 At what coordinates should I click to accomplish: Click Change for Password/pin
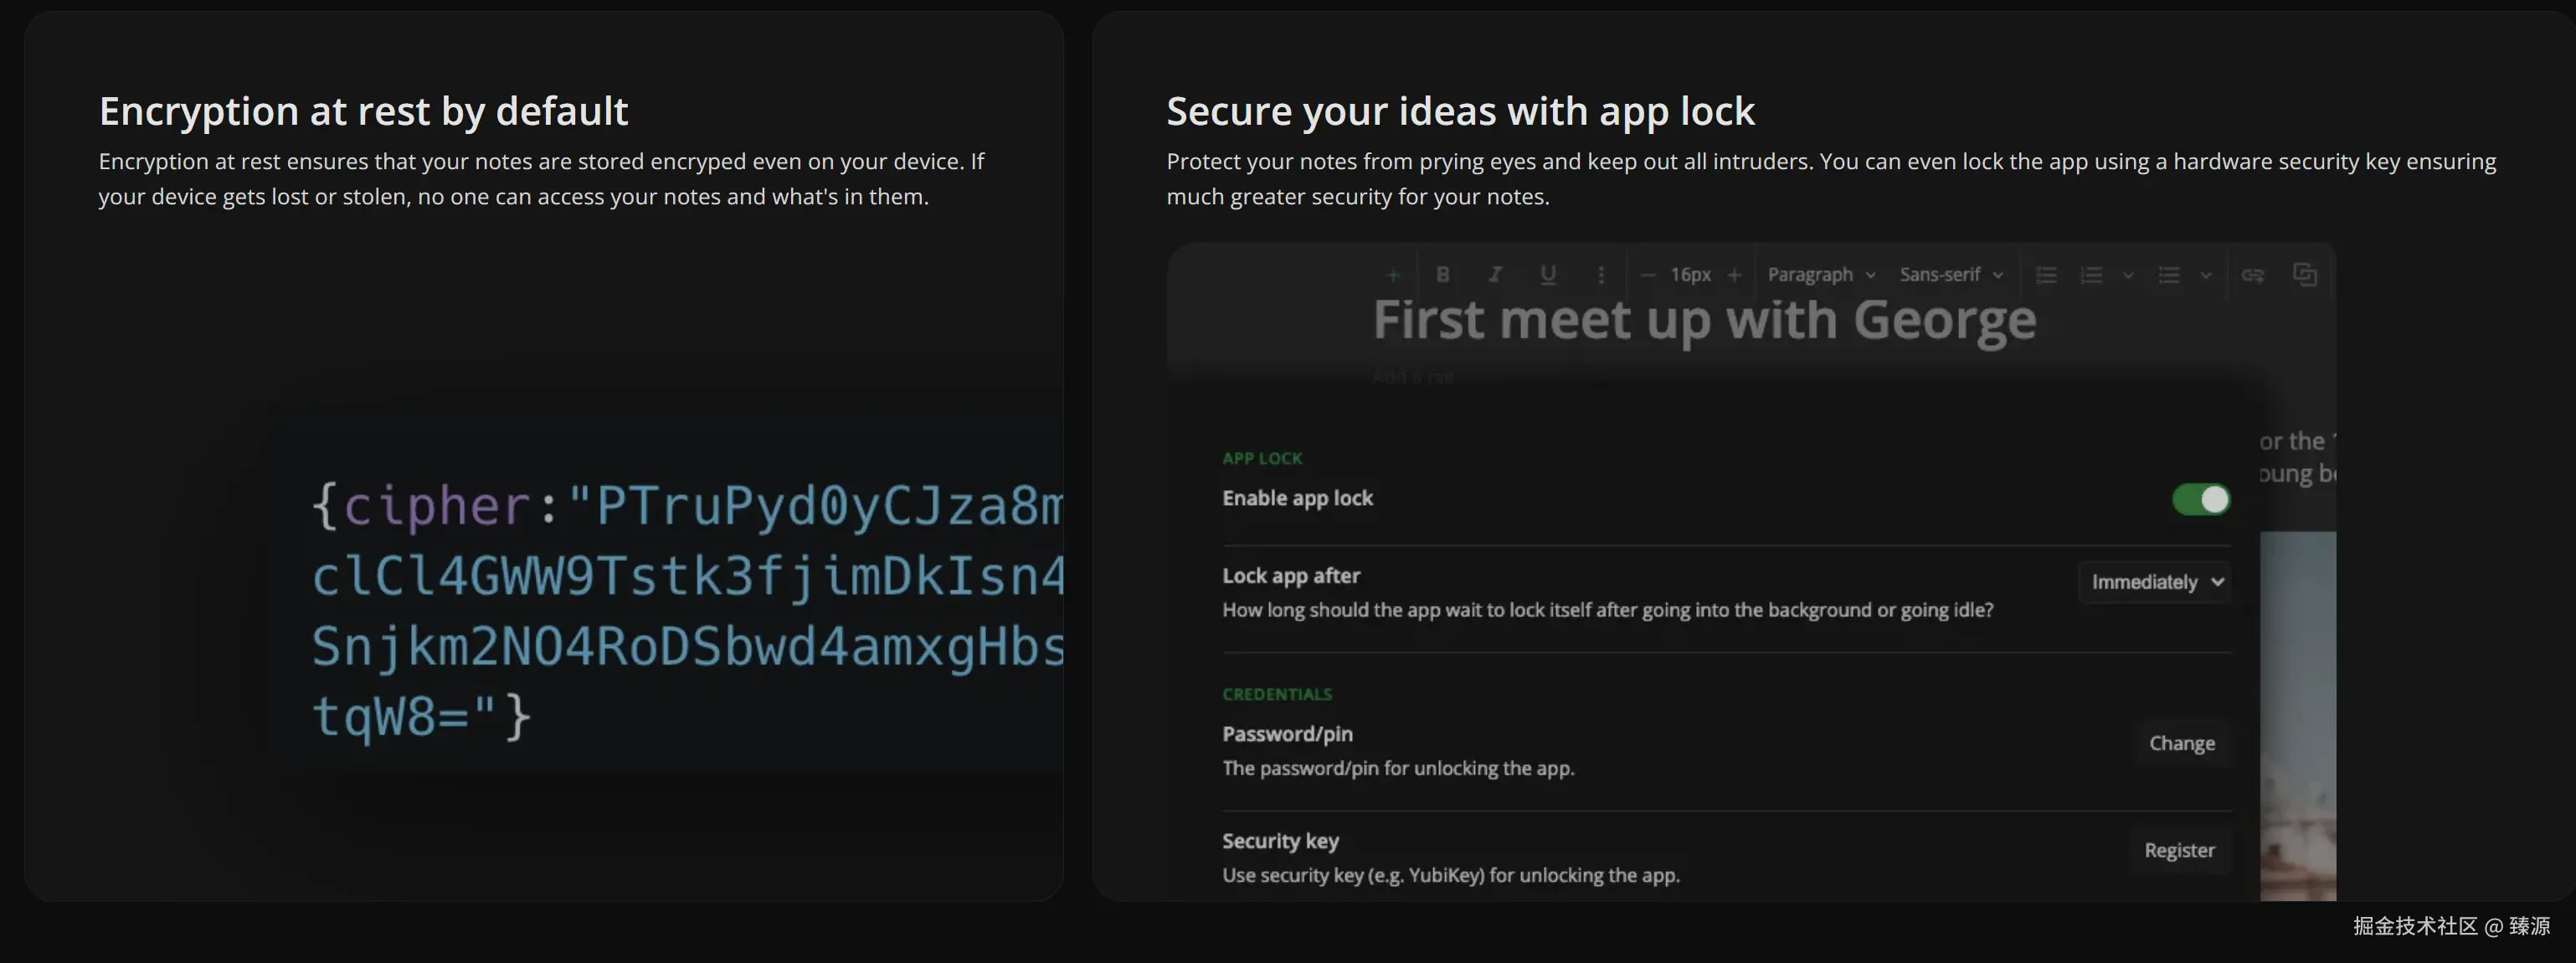[x=2182, y=743]
